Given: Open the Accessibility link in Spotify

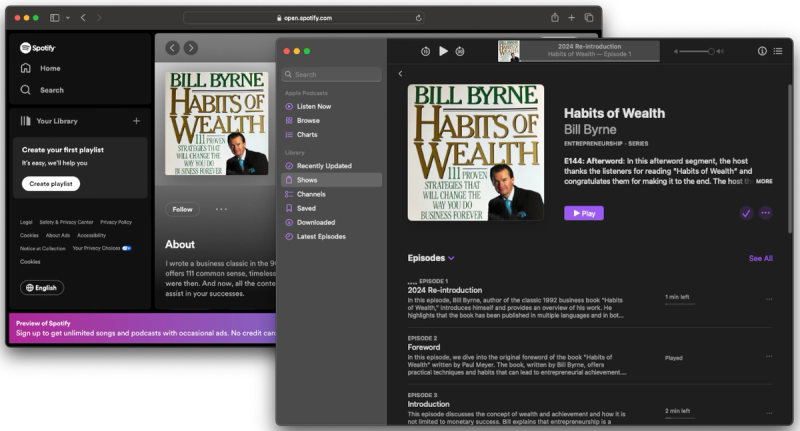Looking at the screenshot, I should coord(91,236).
